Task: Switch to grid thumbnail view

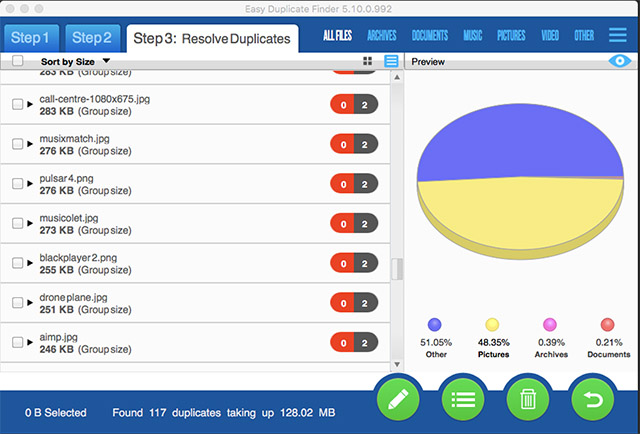Action: tap(368, 61)
